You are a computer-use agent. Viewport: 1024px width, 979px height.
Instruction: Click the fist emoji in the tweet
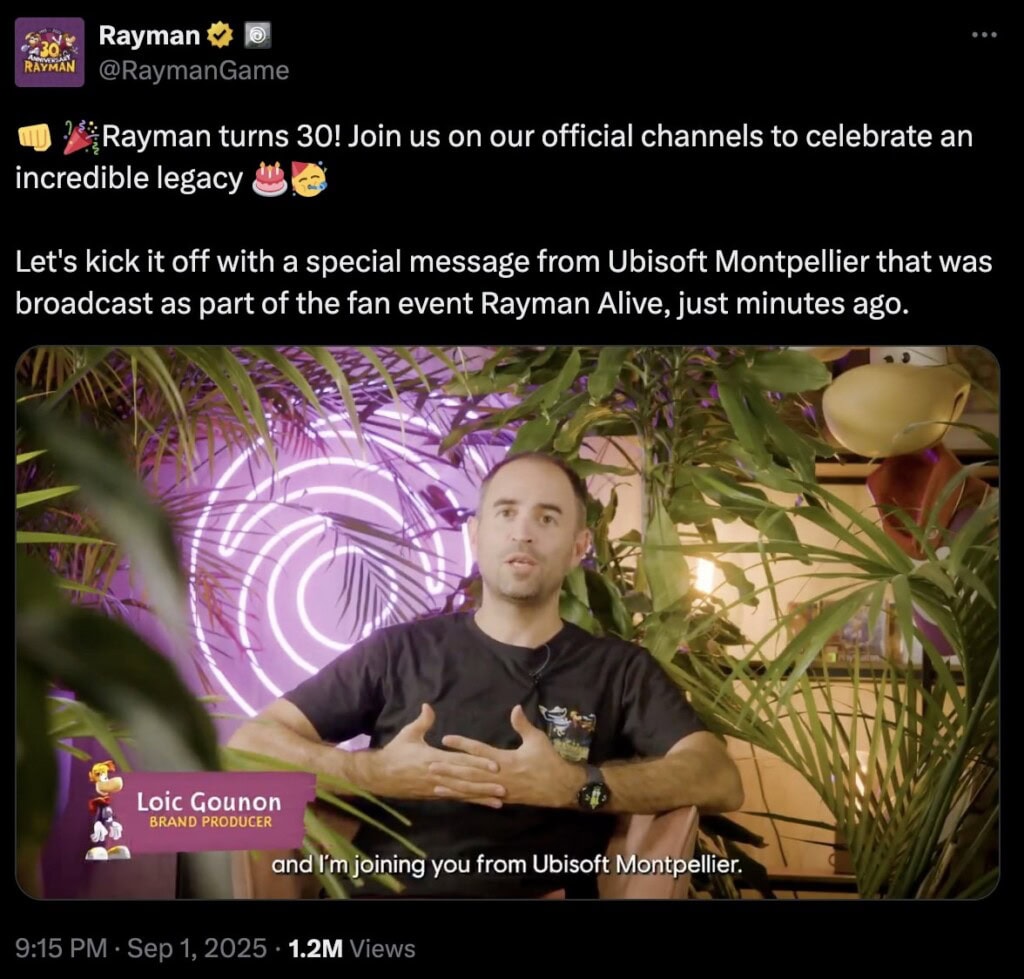point(34,137)
